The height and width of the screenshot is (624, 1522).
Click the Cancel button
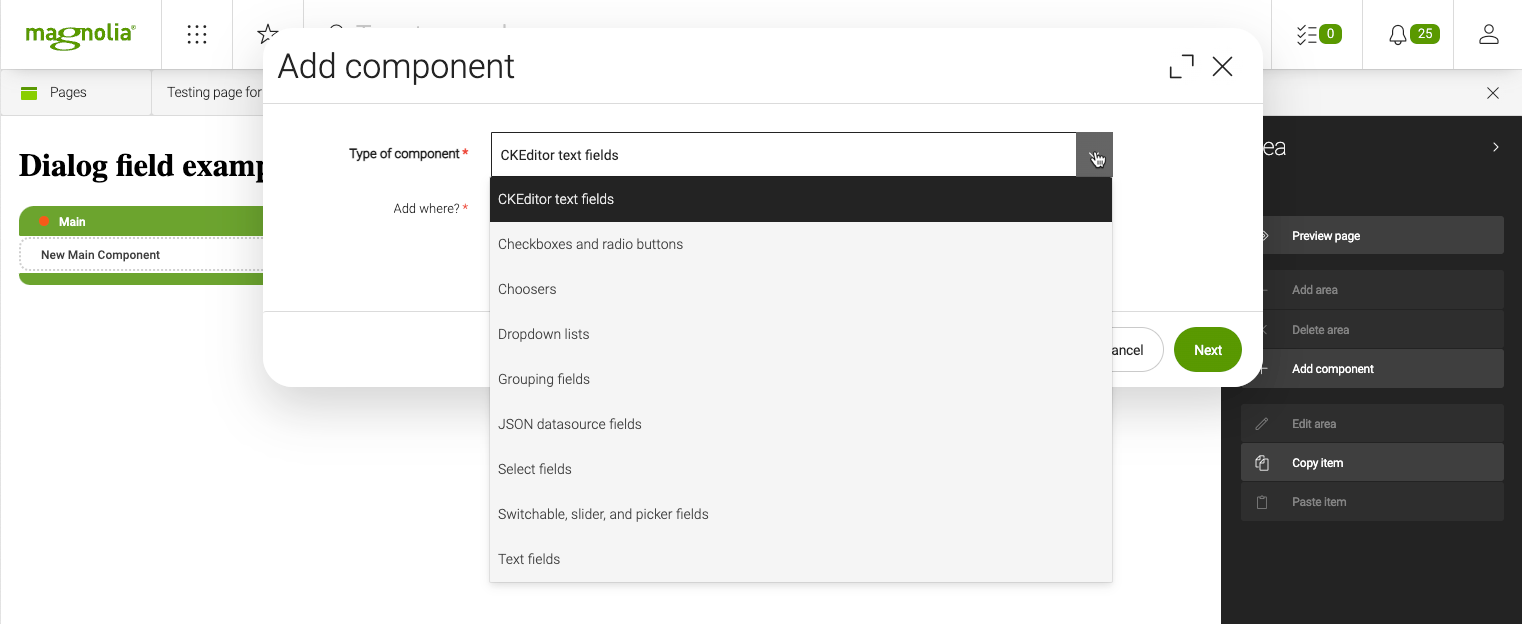pyautogui.click(x=1137, y=350)
